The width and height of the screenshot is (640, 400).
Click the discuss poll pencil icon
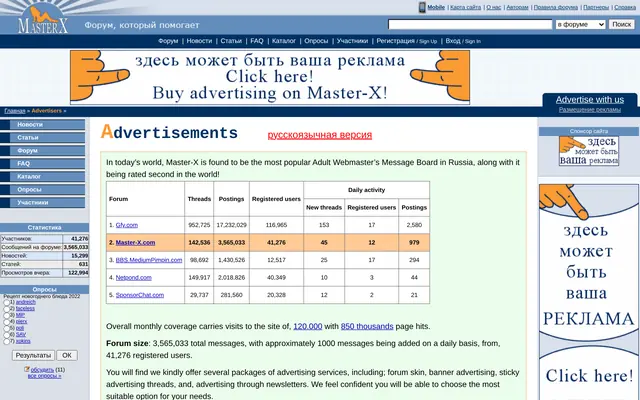[27, 369]
